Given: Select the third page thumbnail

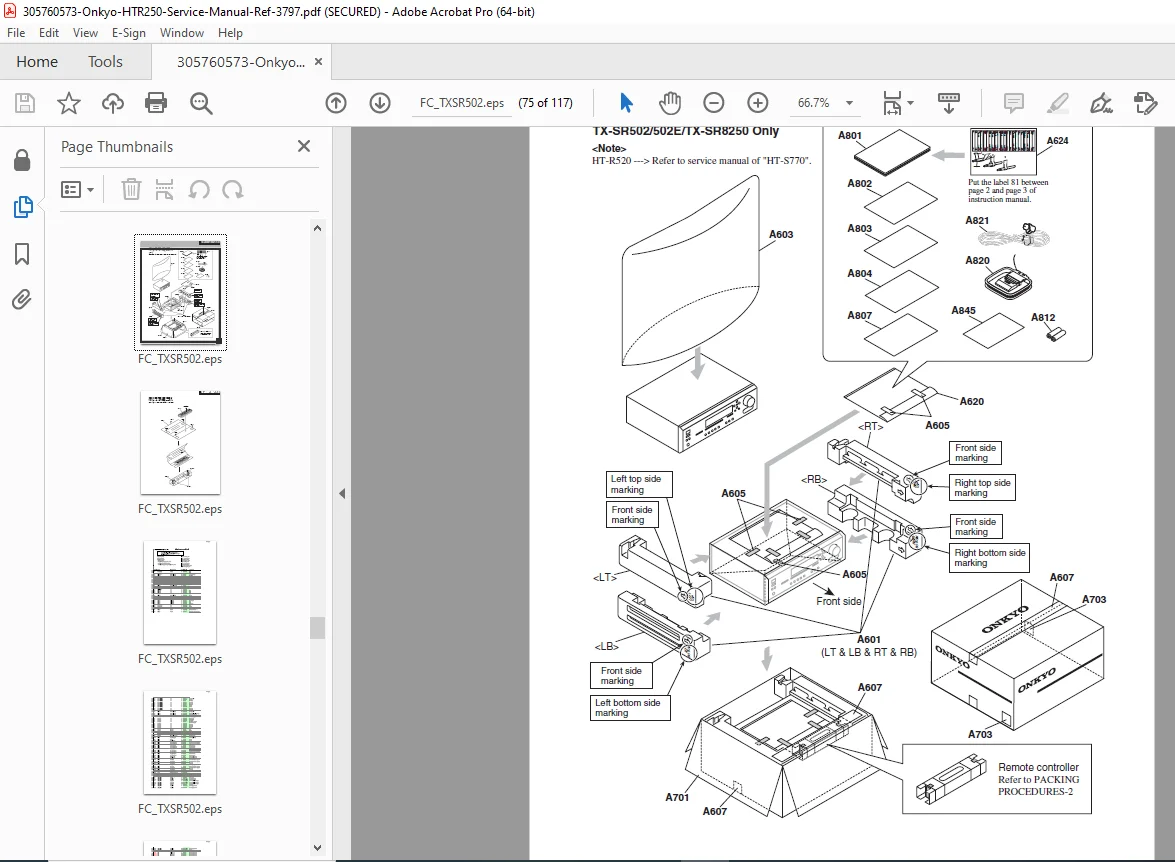Looking at the screenshot, I should pyautogui.click(x=180, y=592).
